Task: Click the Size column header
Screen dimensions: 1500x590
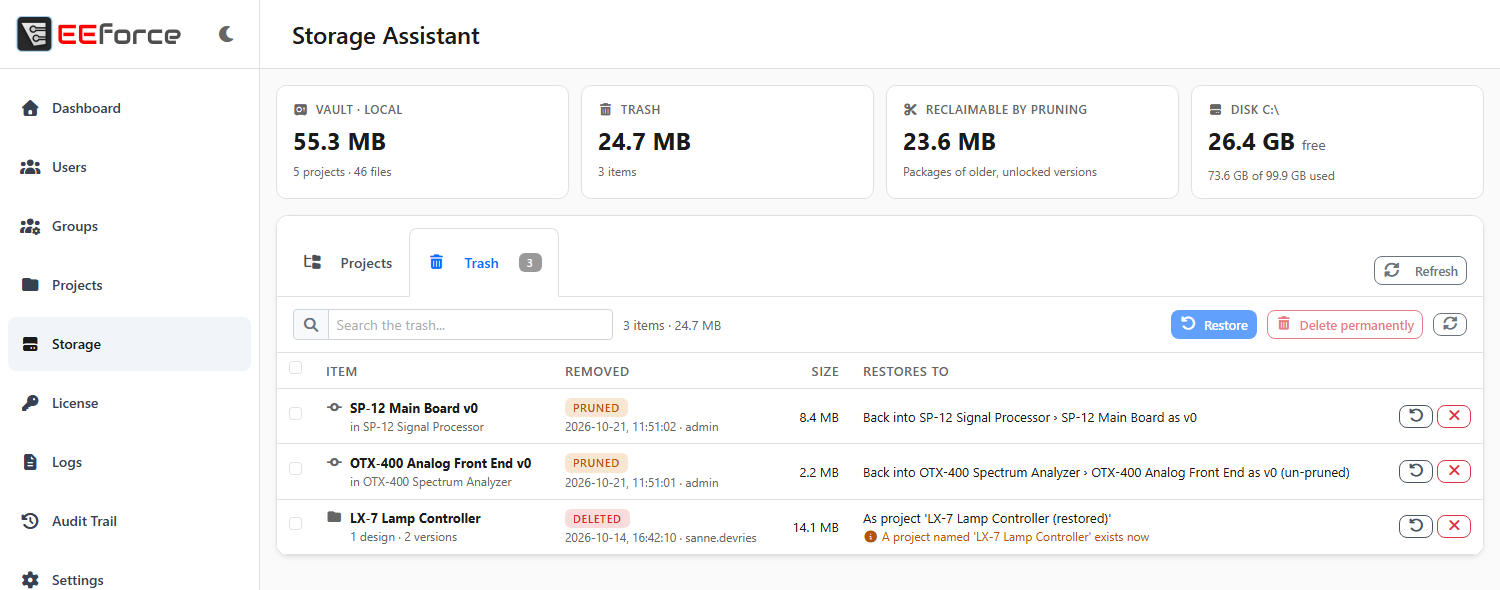Action: [825, 371]
